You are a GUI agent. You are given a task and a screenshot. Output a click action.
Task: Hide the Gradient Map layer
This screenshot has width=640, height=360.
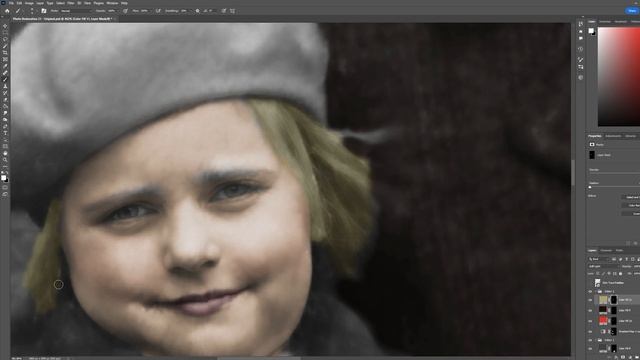(x=590, y=332)
